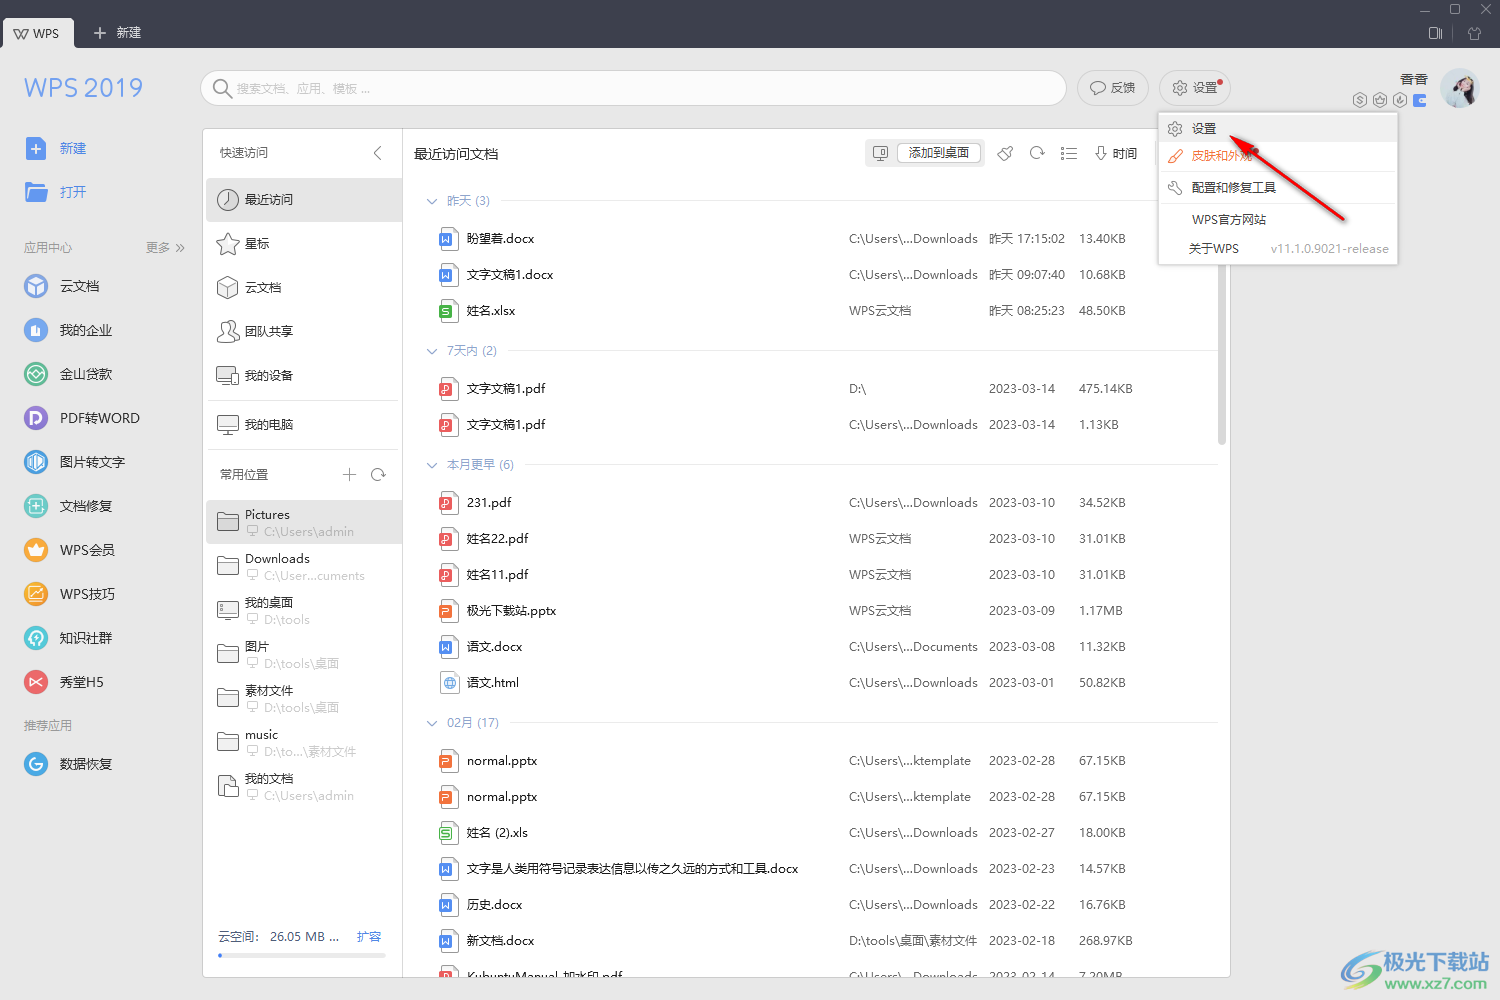
Task: Open 我的电脑 in quick access
Action: (x=304, y=425)
